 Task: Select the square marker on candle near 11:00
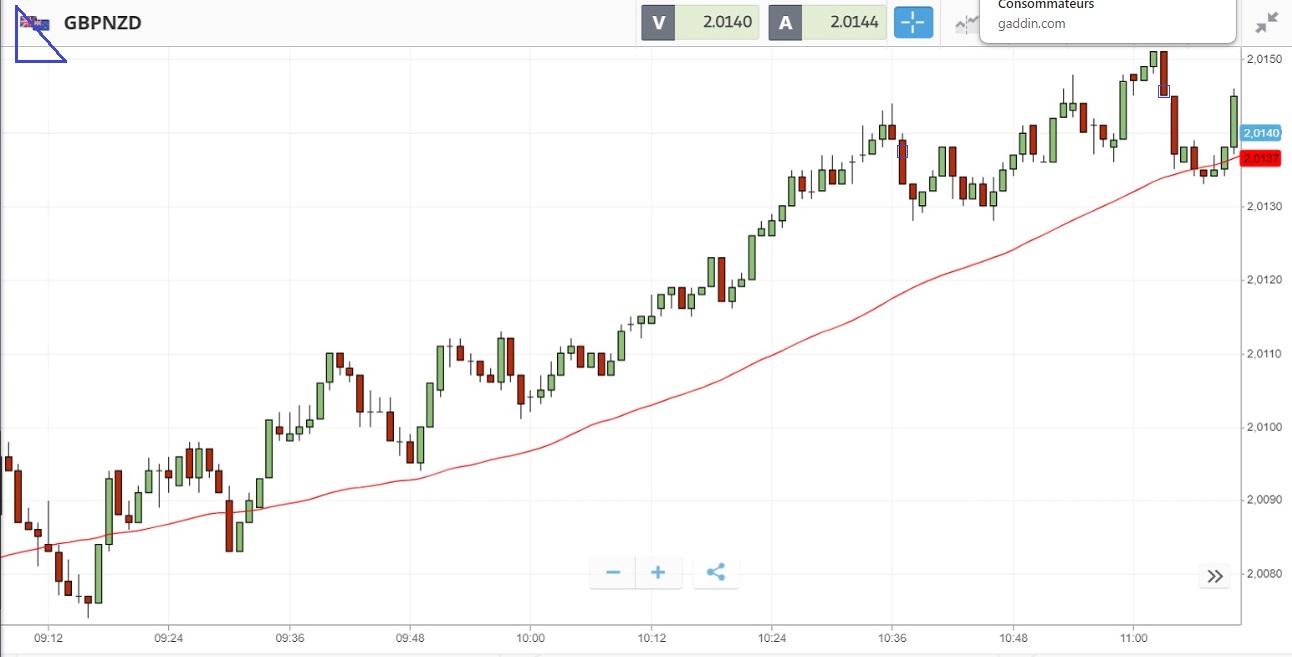click(x=1163, y=91)
